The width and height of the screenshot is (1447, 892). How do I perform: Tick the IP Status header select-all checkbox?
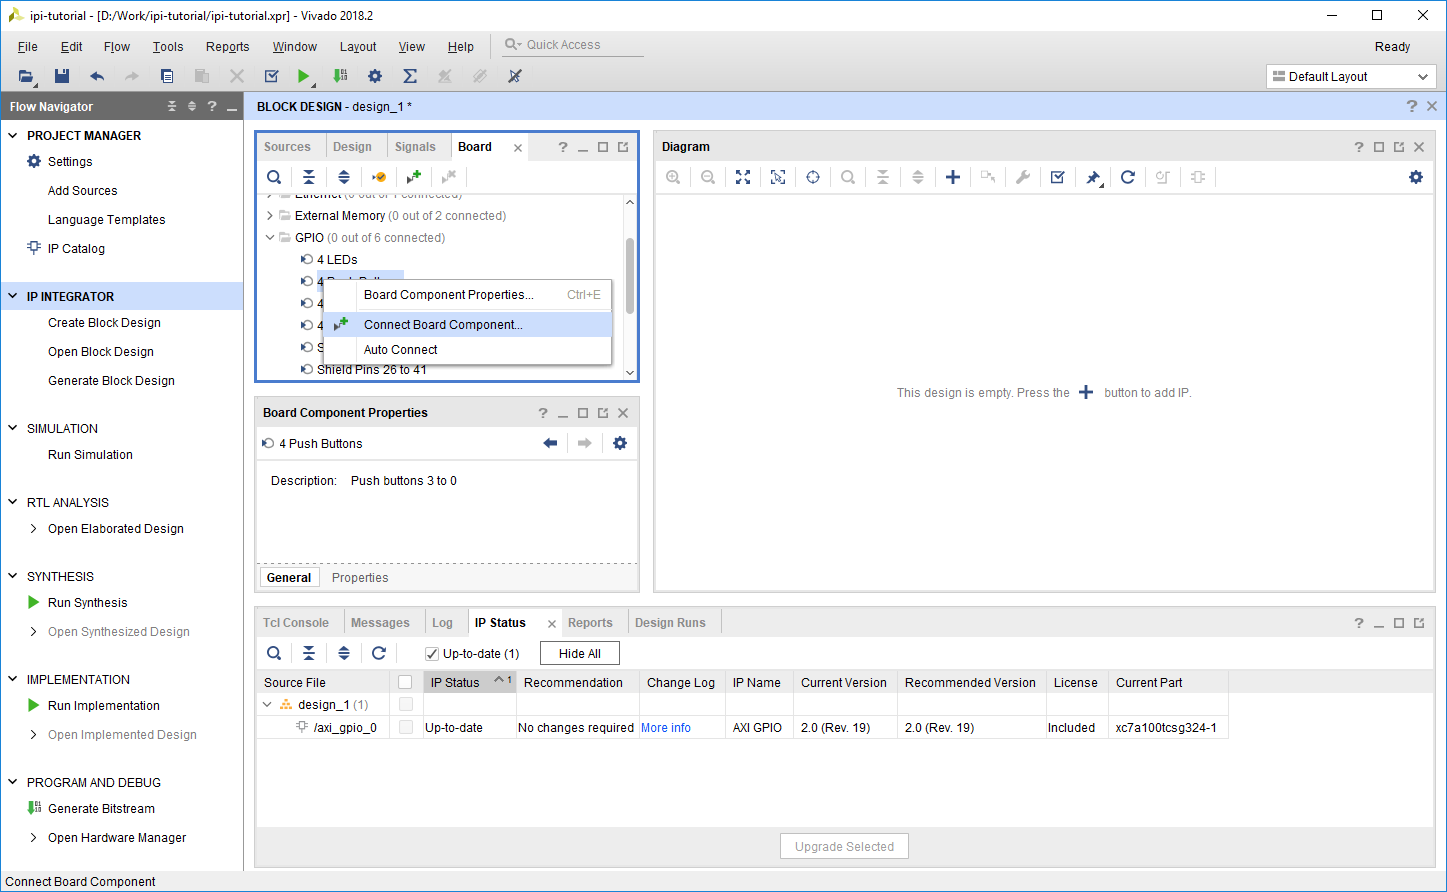coord(405,682)
